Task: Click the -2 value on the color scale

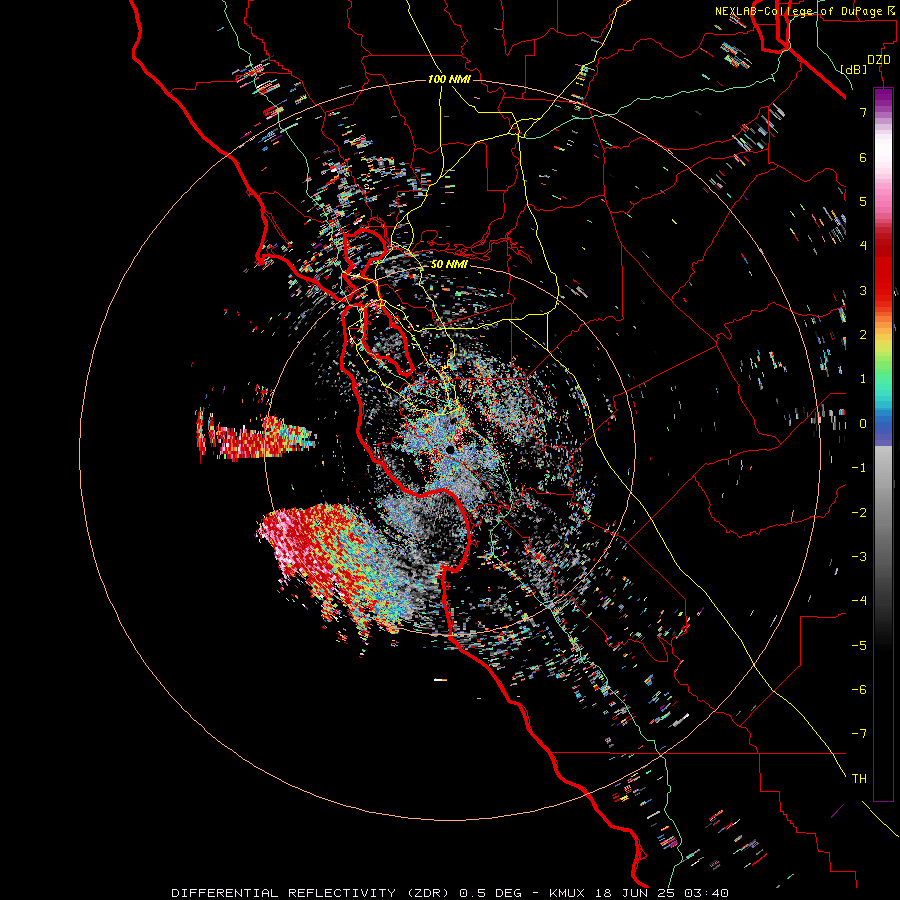Action: pos(859,513)
